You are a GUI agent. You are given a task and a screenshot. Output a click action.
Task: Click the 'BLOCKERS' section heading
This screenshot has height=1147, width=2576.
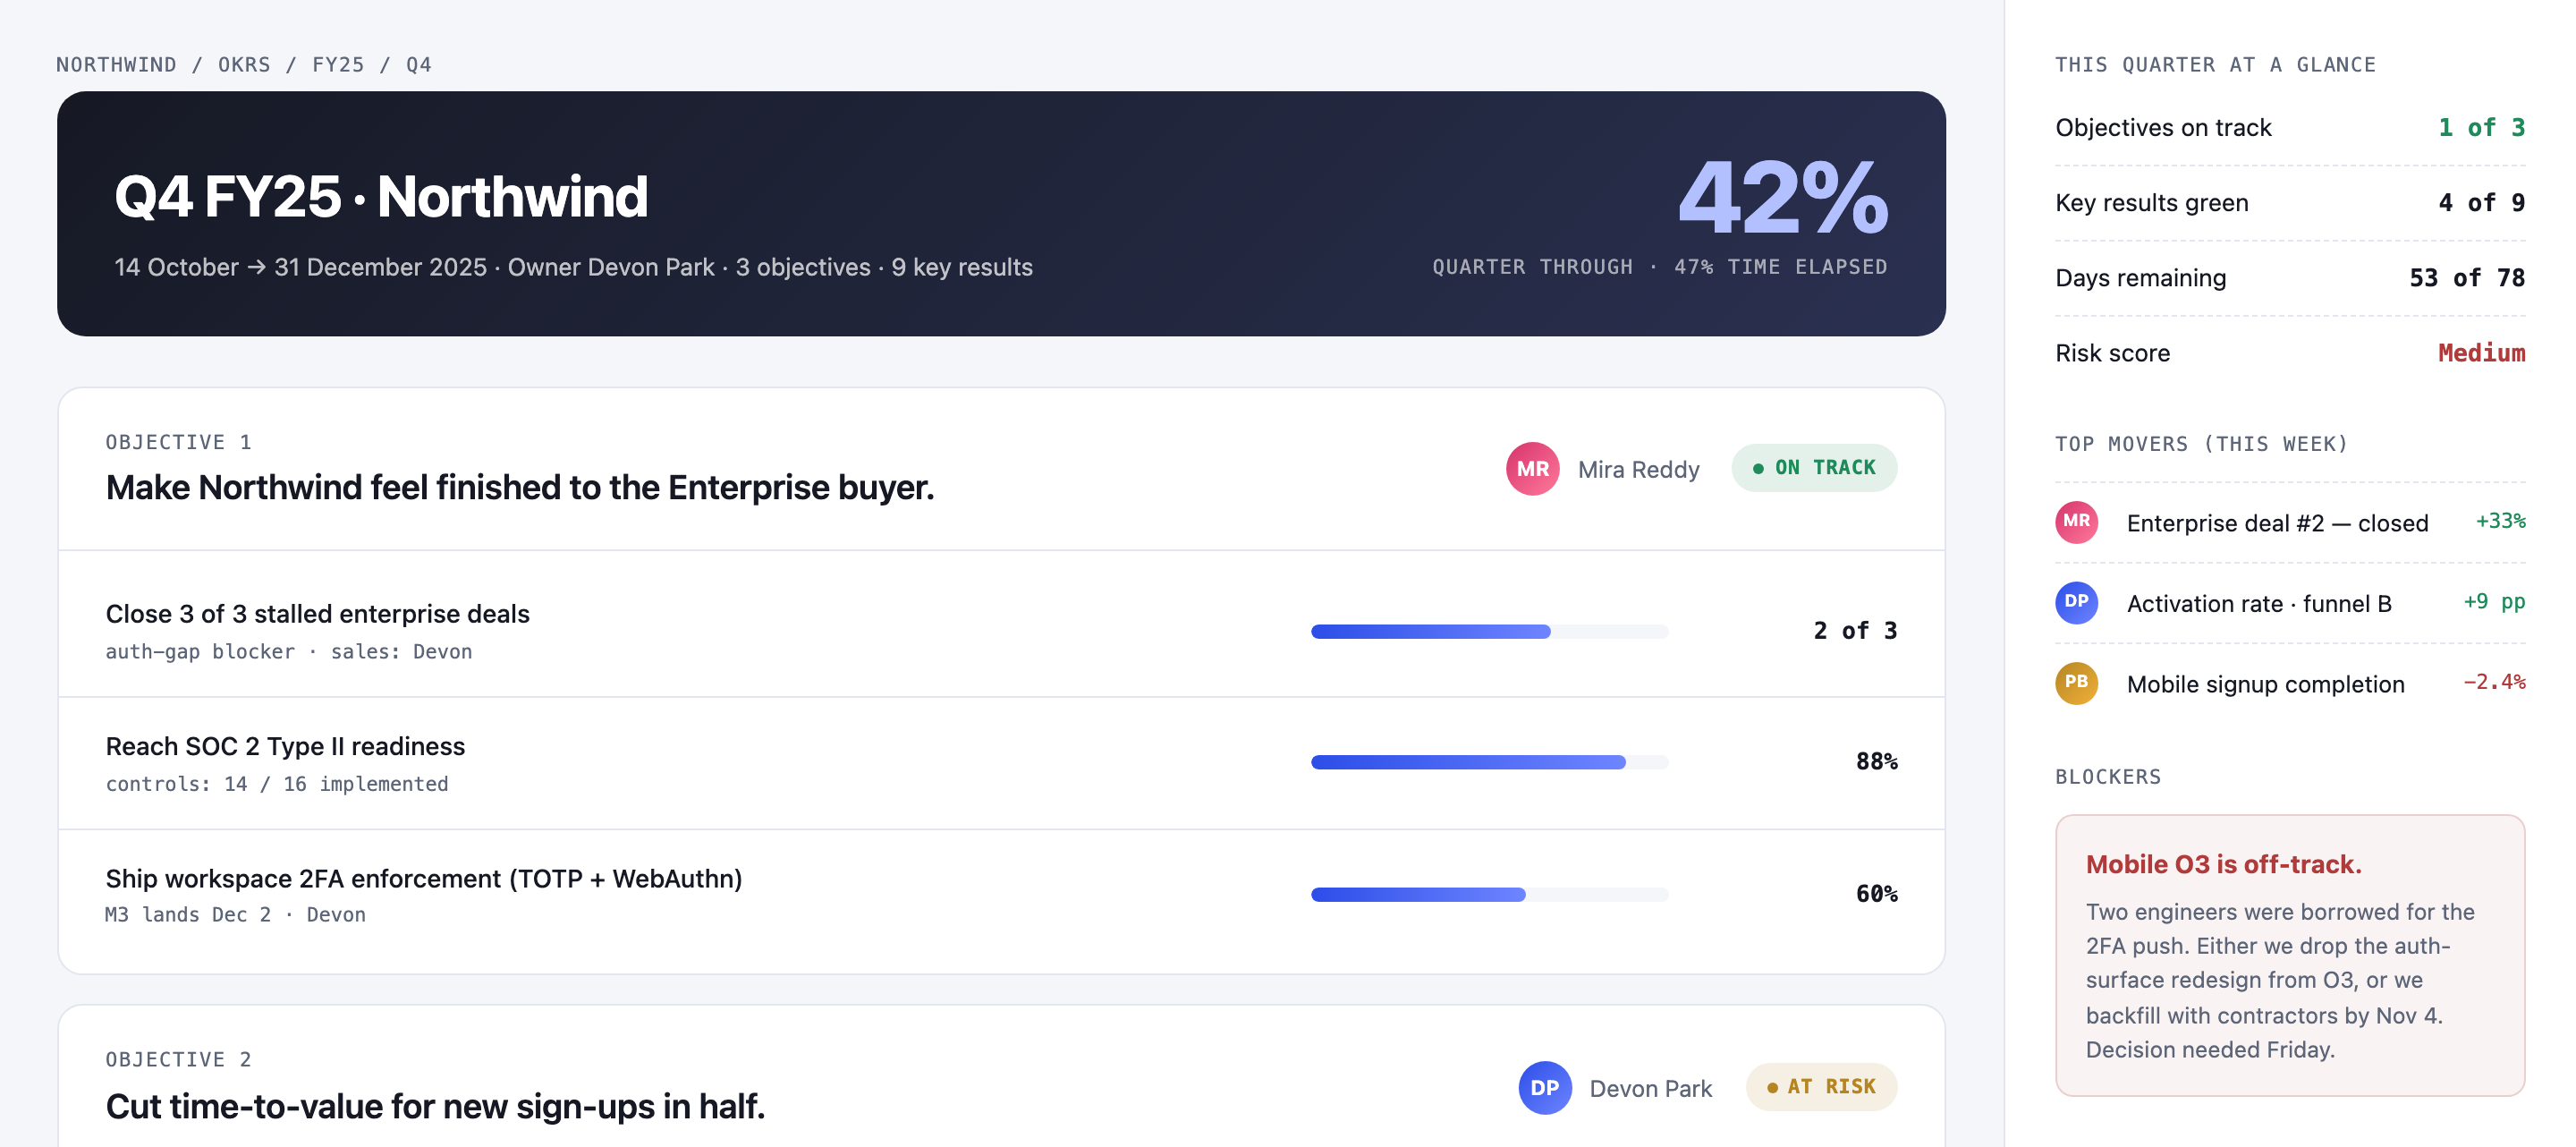tap(2108, 777)
